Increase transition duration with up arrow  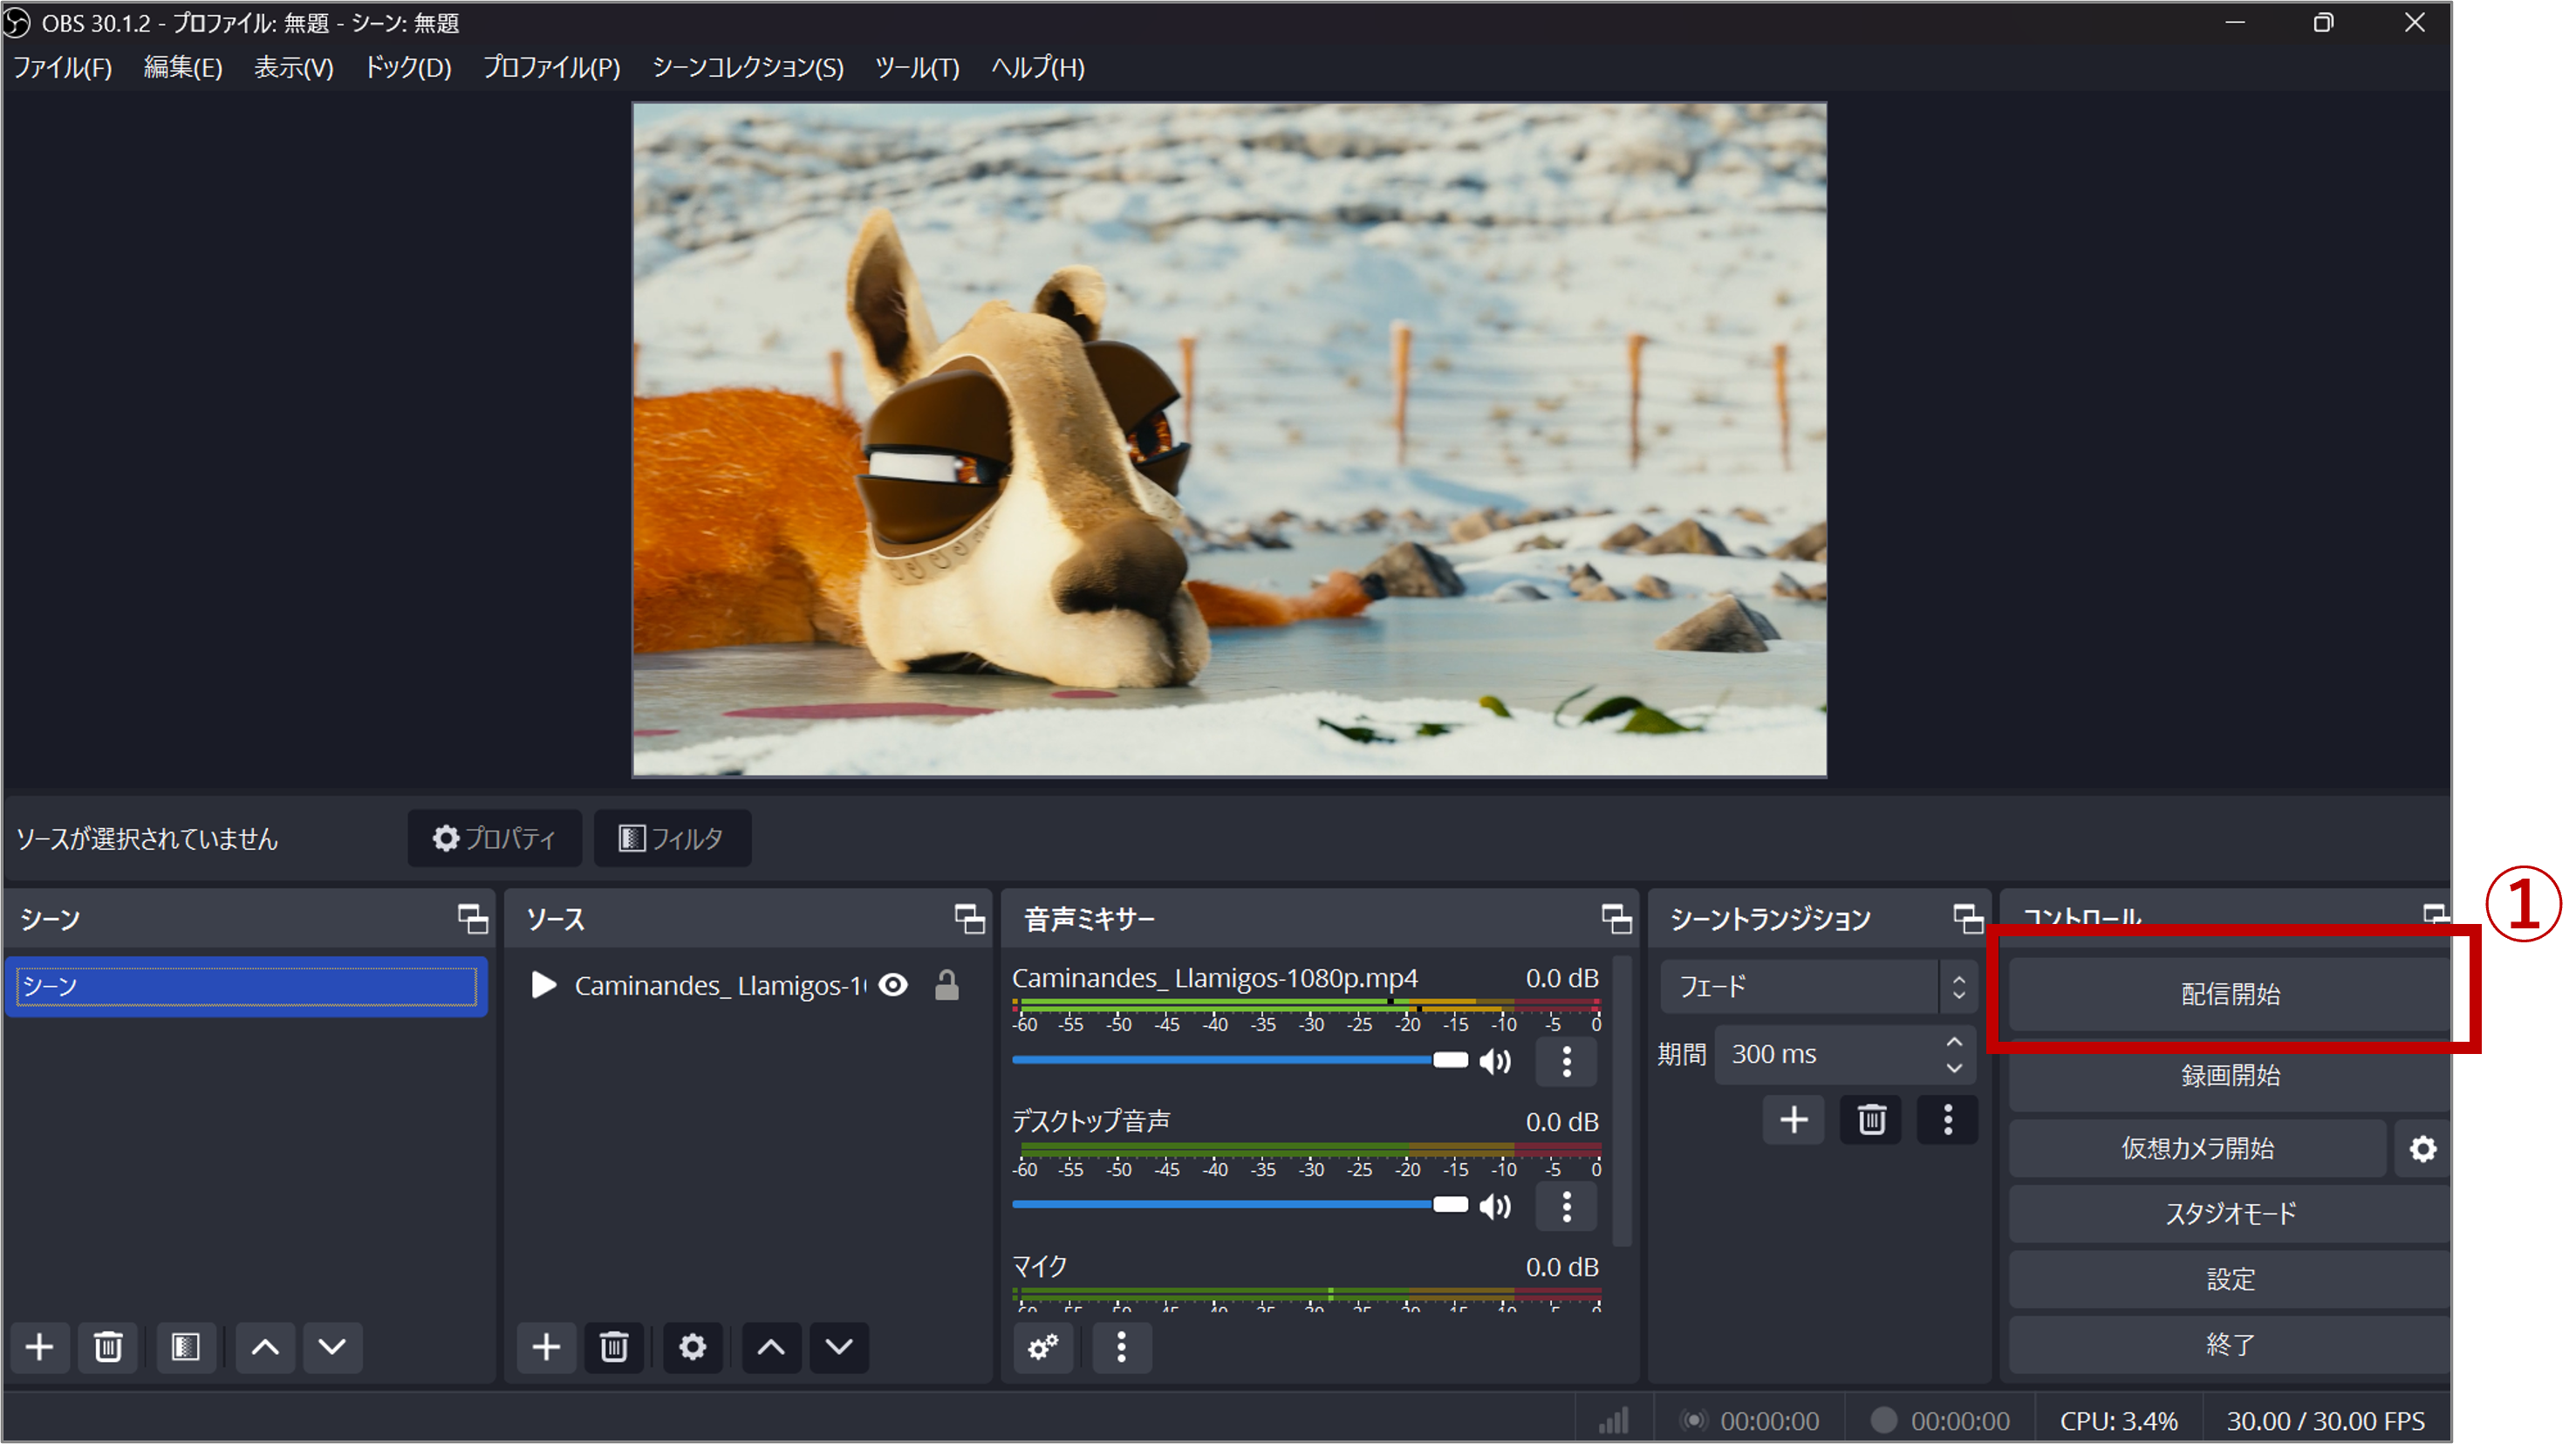pyautogui.click(x=1954, y=1041)
